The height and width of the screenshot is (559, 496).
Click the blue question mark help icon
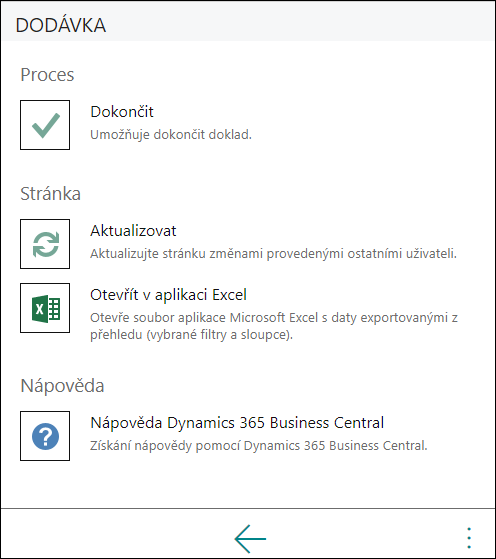click(45, 436)
